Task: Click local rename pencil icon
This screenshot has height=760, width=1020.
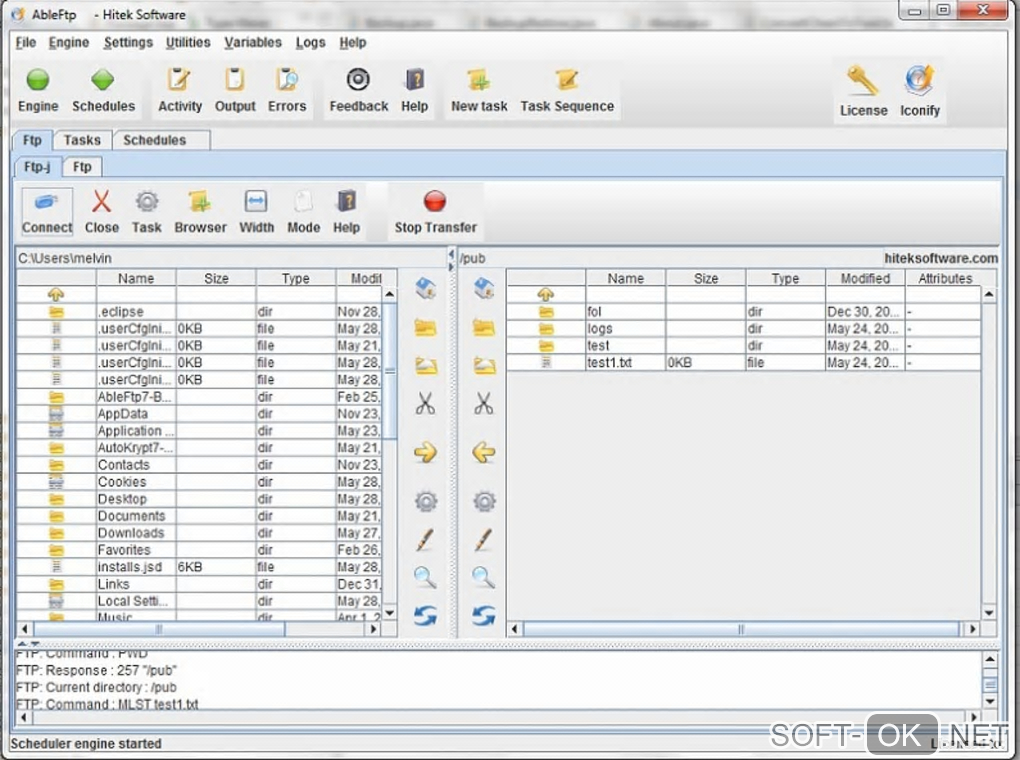Action: point(425,539)
